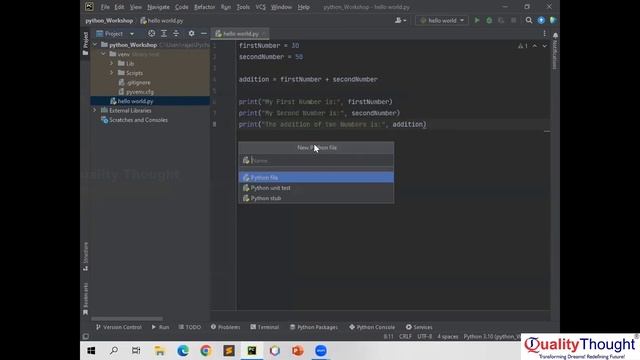Open Notifications side panel
Screen dimensions: 640x360
[555, 51]
